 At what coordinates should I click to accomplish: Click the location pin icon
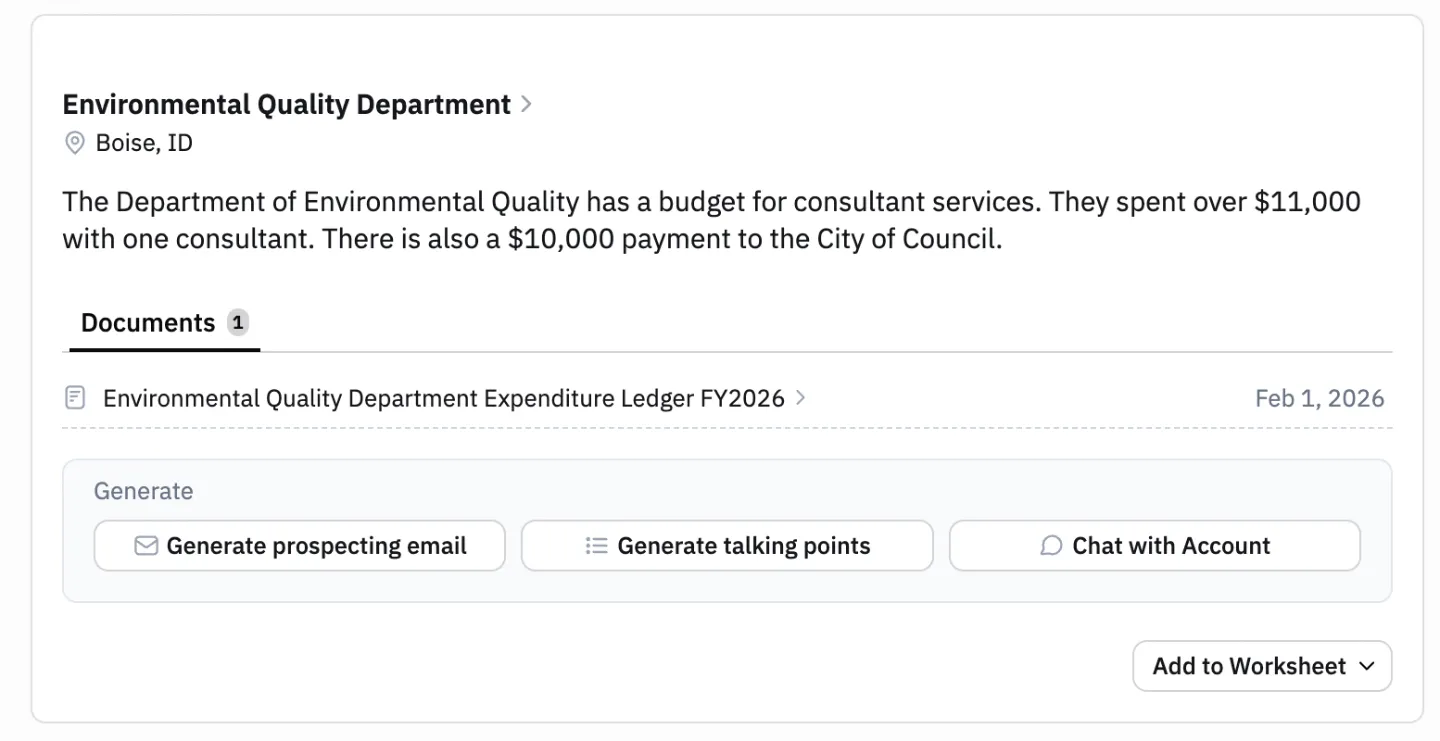click(74, 144)
